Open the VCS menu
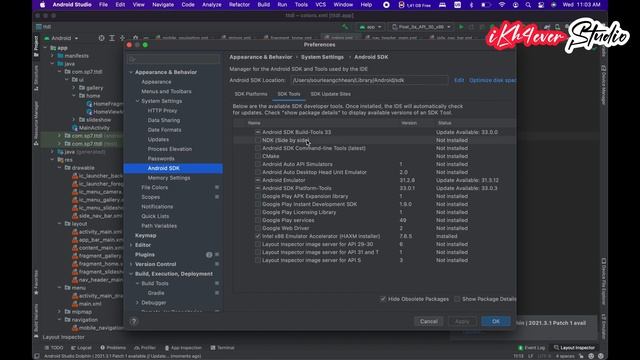The image size is (640, 360). point(321,5)
